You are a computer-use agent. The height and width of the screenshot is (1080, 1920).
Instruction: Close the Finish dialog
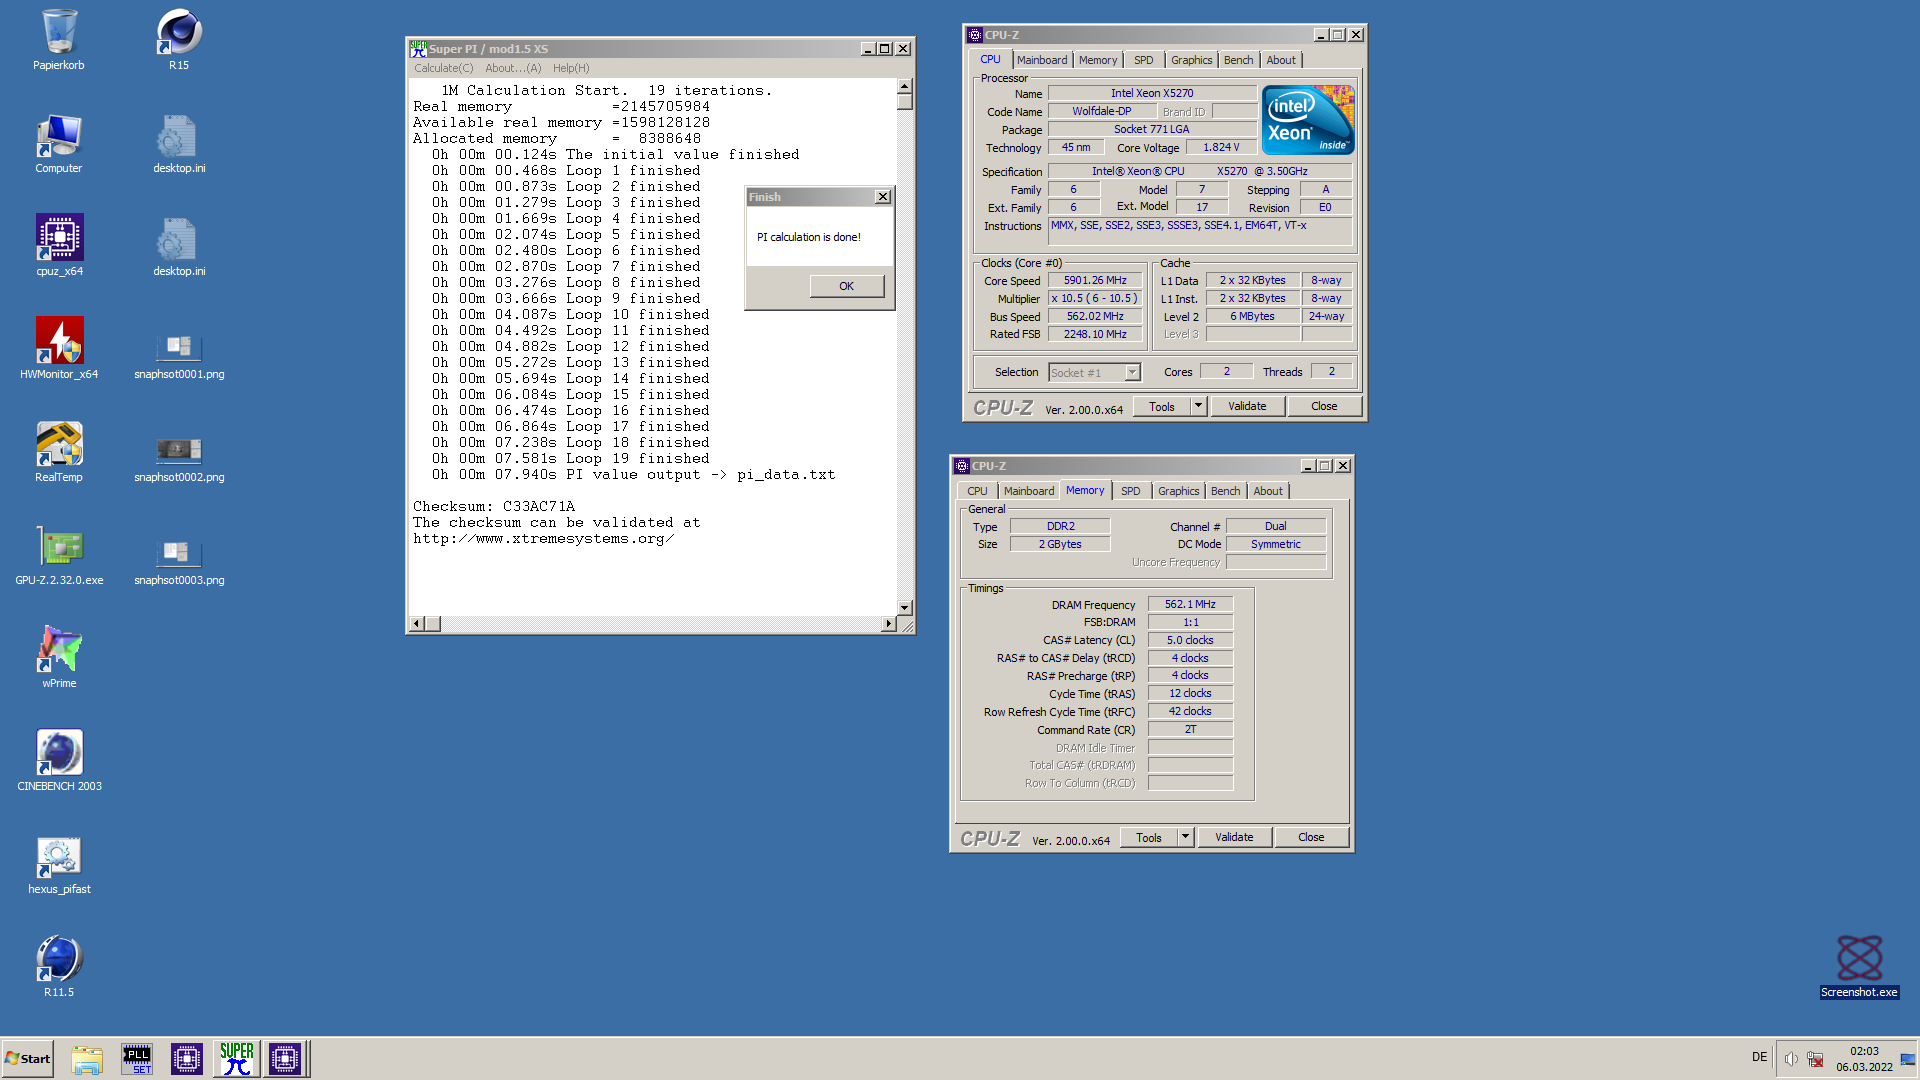tap(883, 197)
